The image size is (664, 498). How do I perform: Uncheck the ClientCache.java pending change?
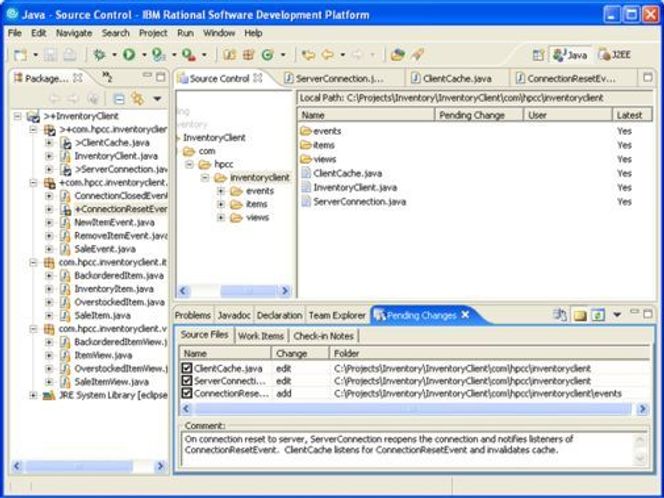point(186,368)
